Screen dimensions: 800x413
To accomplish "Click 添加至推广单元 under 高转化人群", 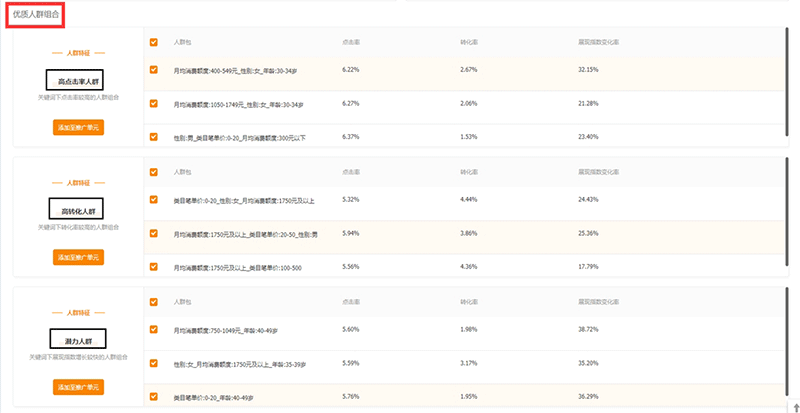I will [x=78, y=257].
